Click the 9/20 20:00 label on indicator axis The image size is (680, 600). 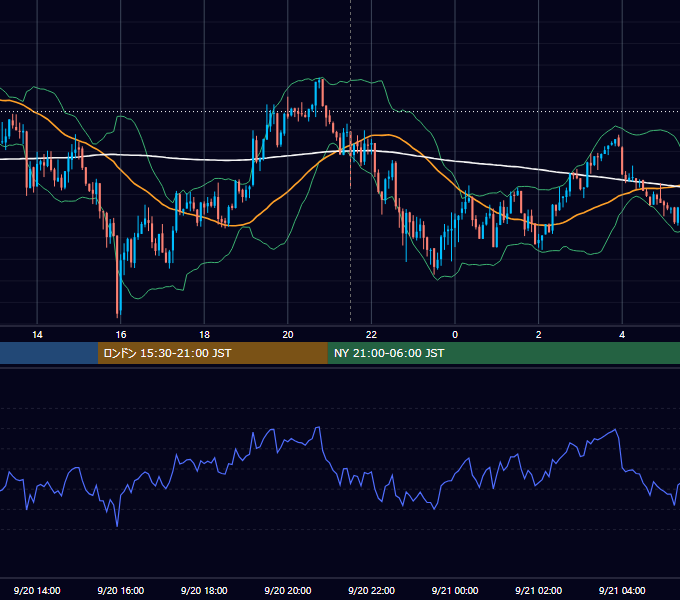(288, 590)
